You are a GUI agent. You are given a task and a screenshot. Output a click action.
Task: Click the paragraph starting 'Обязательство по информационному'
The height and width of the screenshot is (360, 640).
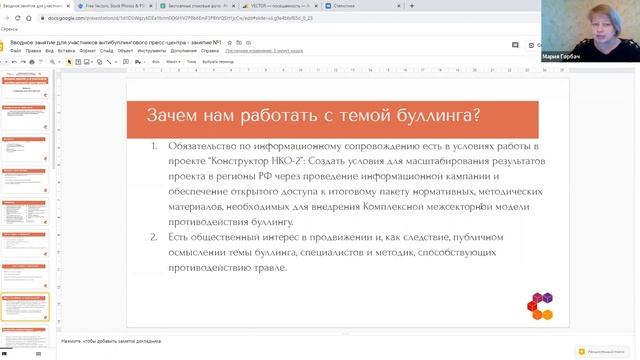point(357,184)
